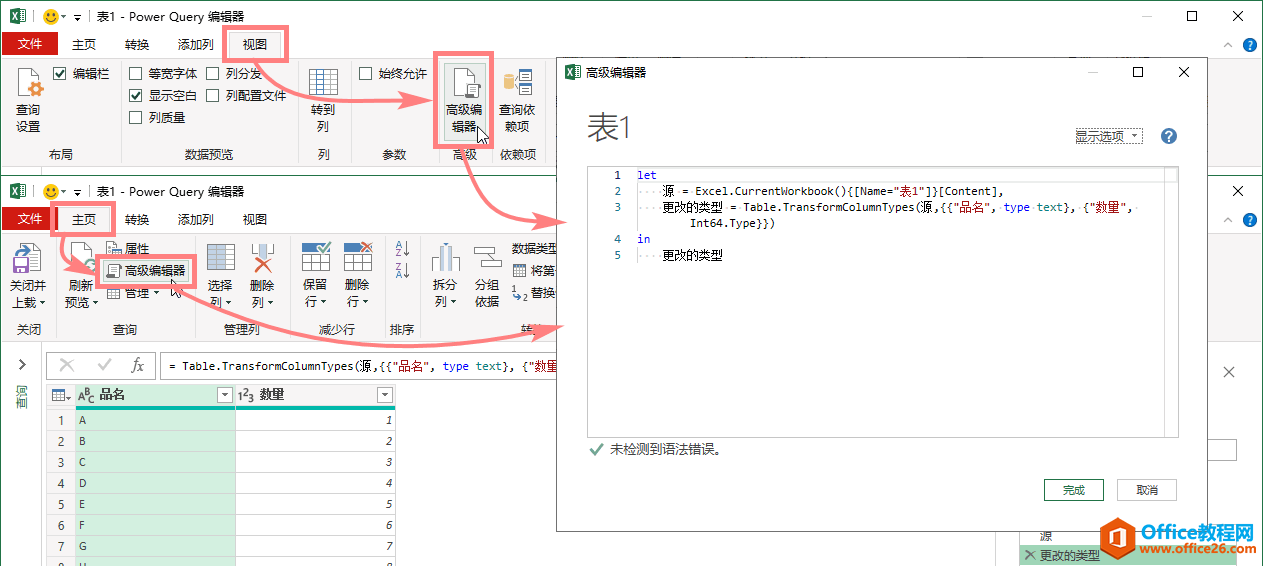The image size is (1263, 566).
Task: Enable the 等宽字体 checkbox
Action: (136, 73)
